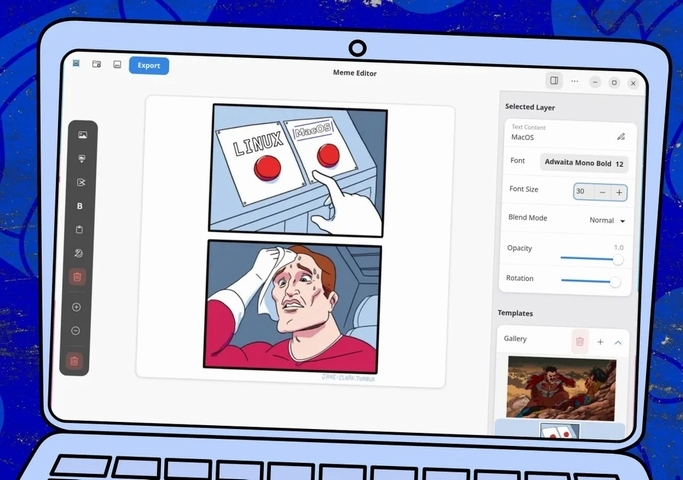The image size is (683, 480).
Task: Click the red trash icon below zoom out
Action: pyautogui.click(x=74, y=361)
